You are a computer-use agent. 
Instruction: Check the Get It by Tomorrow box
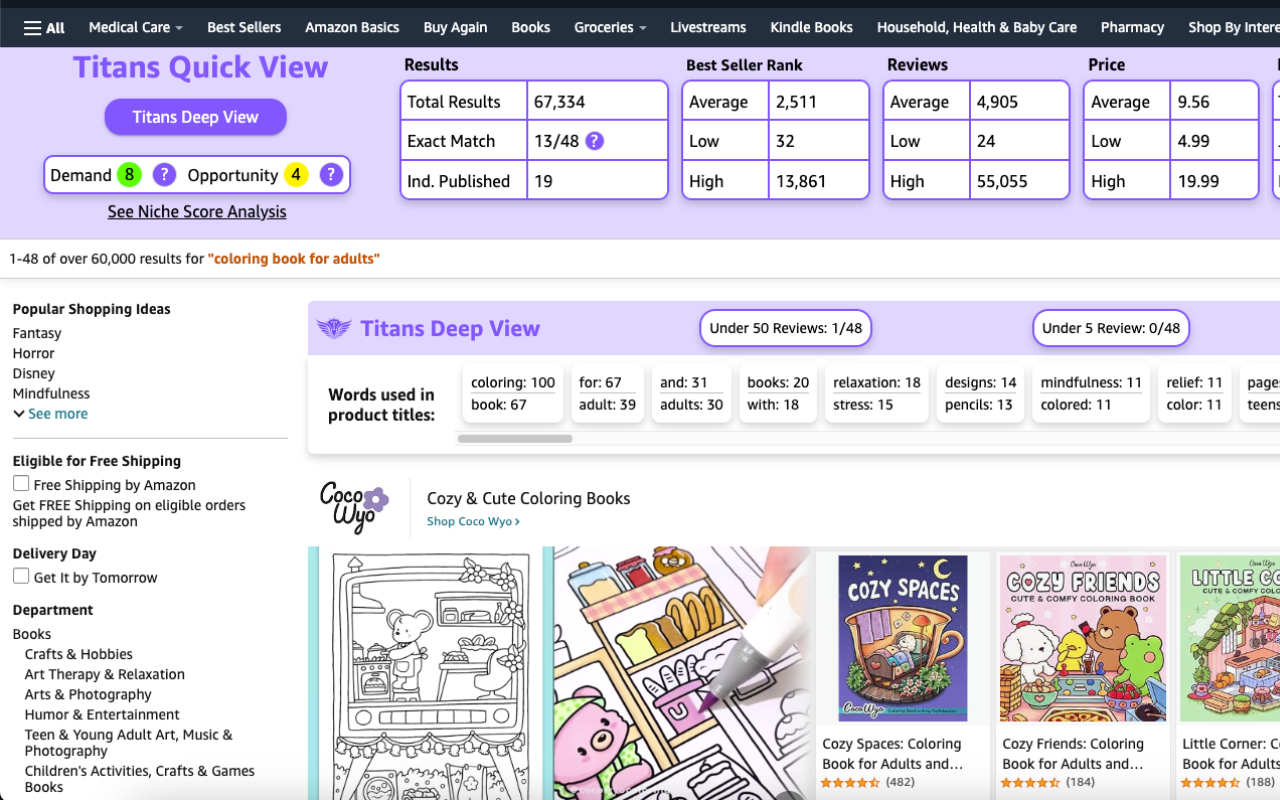point(21,576)
